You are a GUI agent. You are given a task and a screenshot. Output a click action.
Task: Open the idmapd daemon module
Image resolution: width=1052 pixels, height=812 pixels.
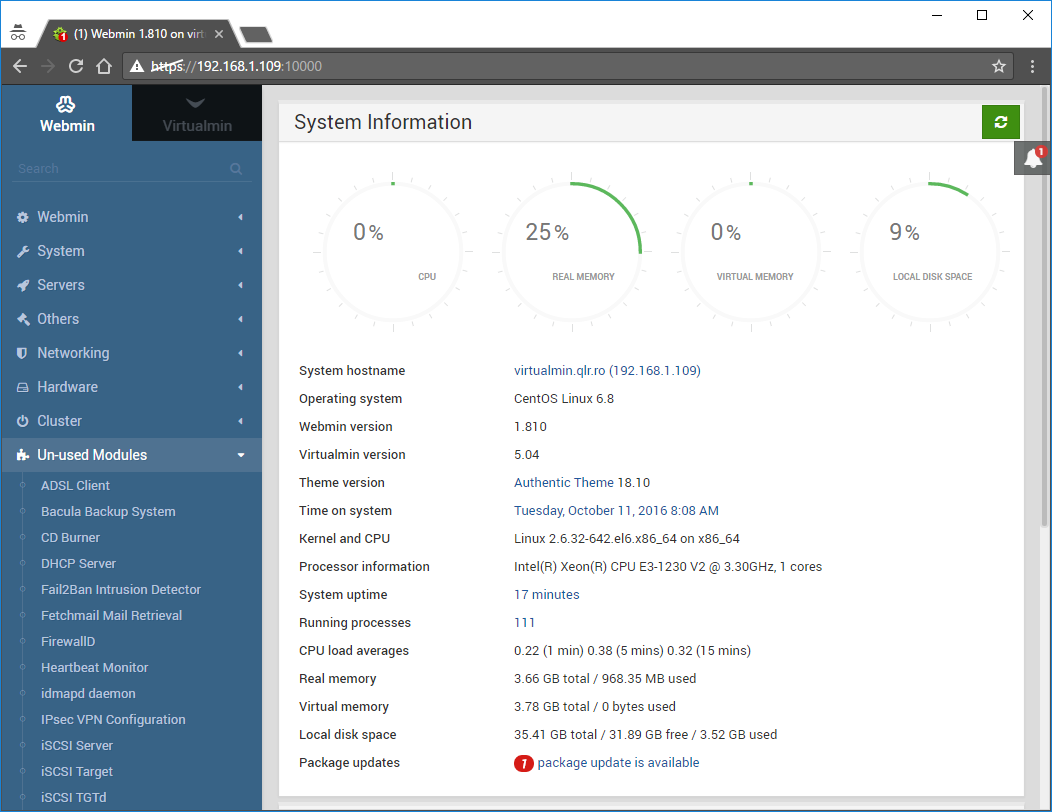click(x=88, y=694)
